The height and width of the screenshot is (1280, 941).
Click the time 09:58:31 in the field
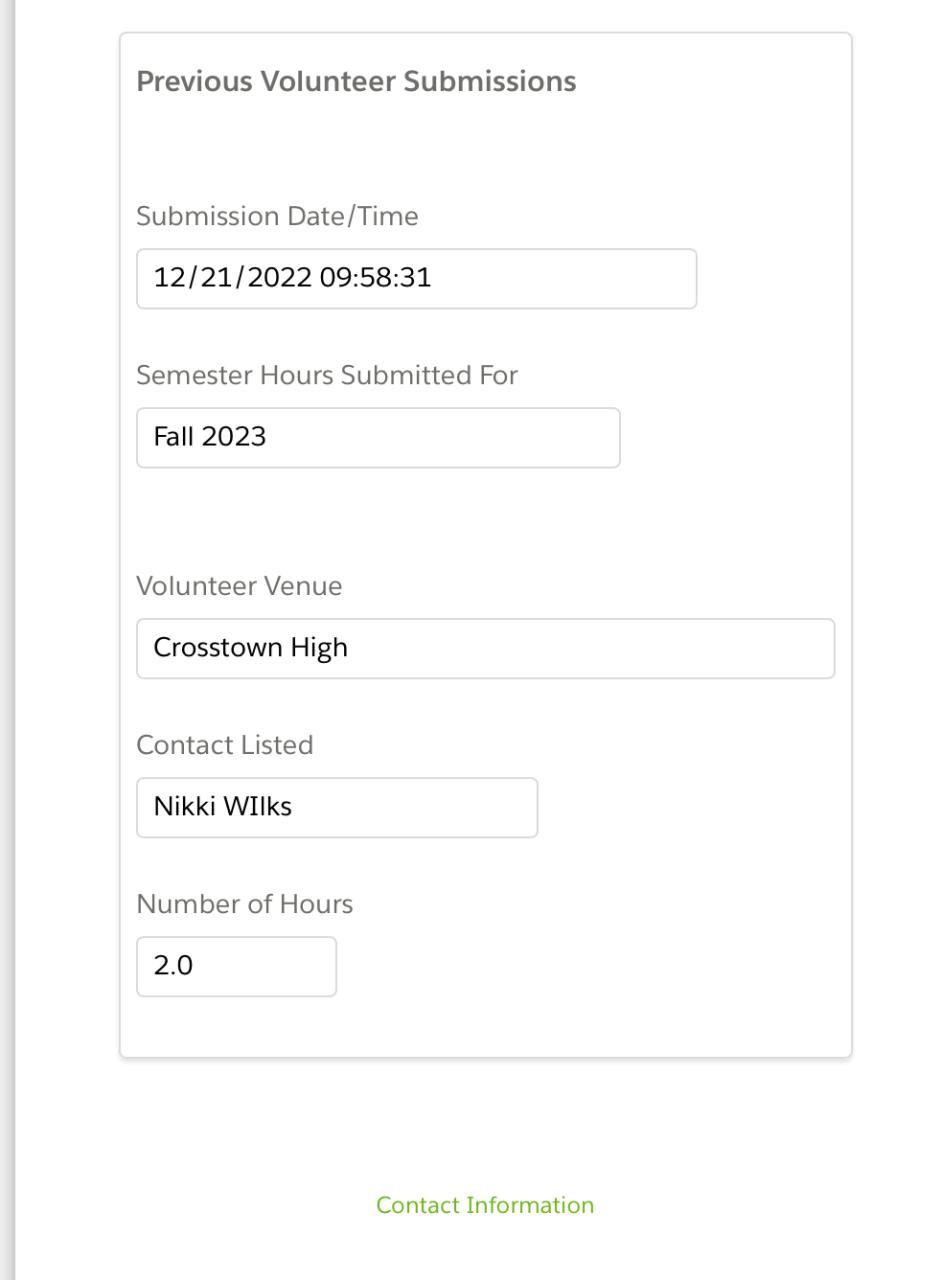375,278
